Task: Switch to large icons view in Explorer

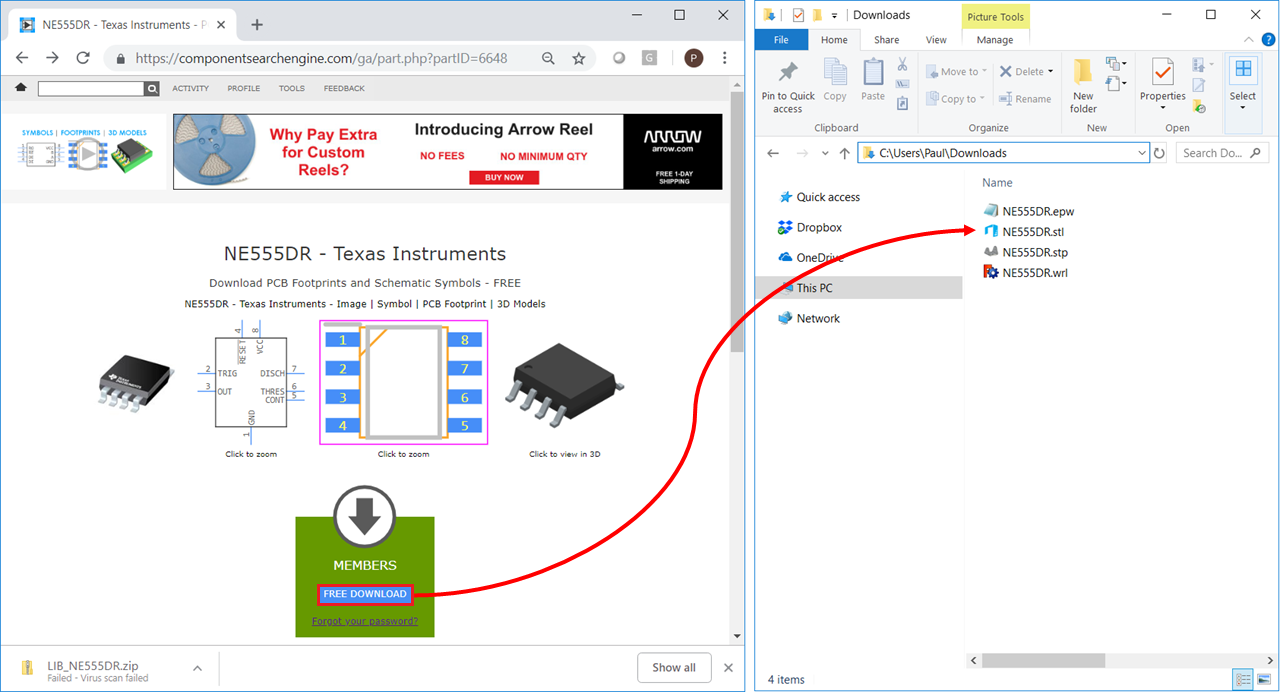Action: [x=1264, y=680]
